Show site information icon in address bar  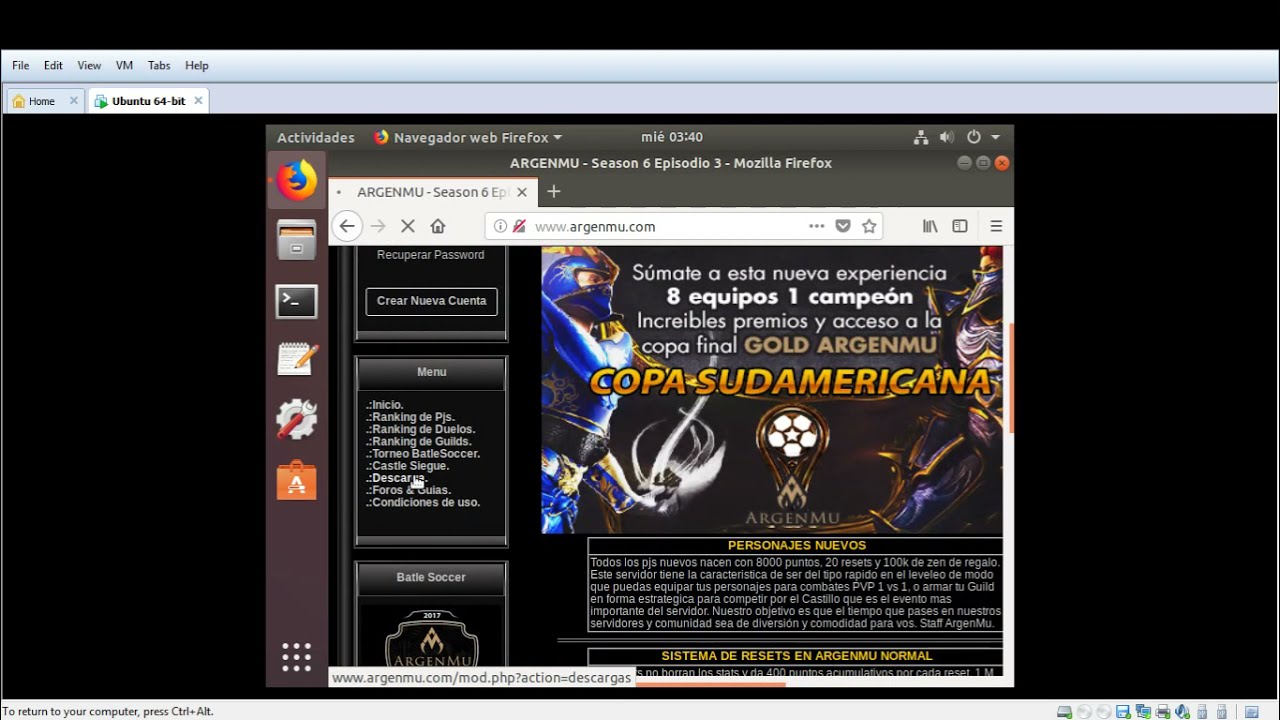point(500,226)
